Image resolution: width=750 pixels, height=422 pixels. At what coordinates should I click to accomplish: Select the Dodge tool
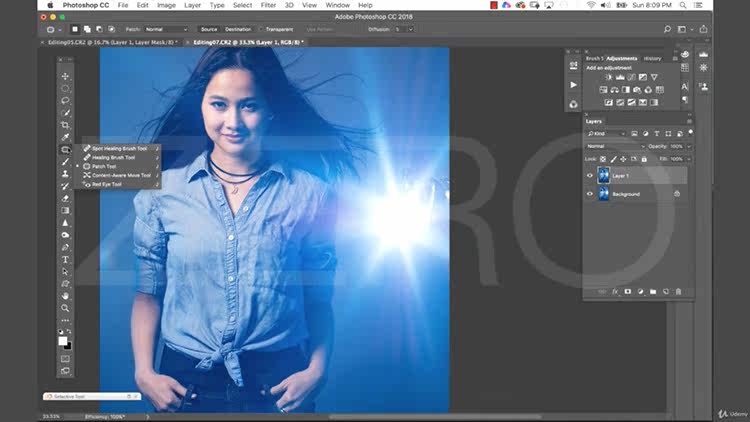coord(65,235)
